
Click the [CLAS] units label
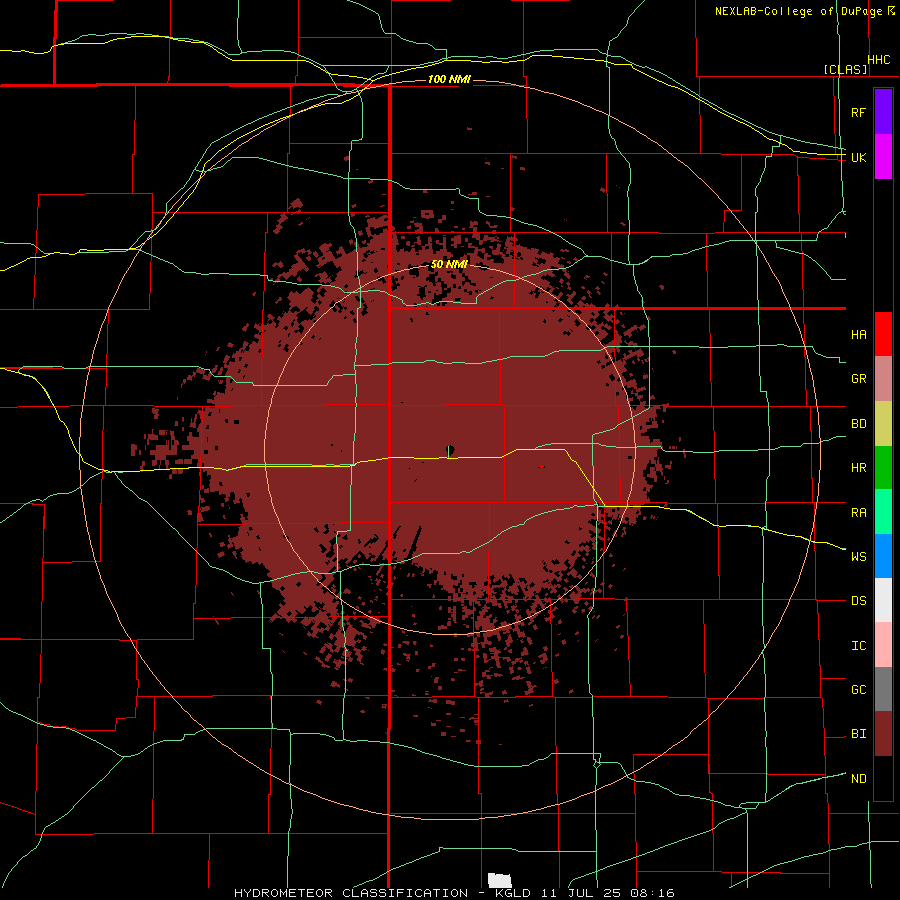(845, 69)
